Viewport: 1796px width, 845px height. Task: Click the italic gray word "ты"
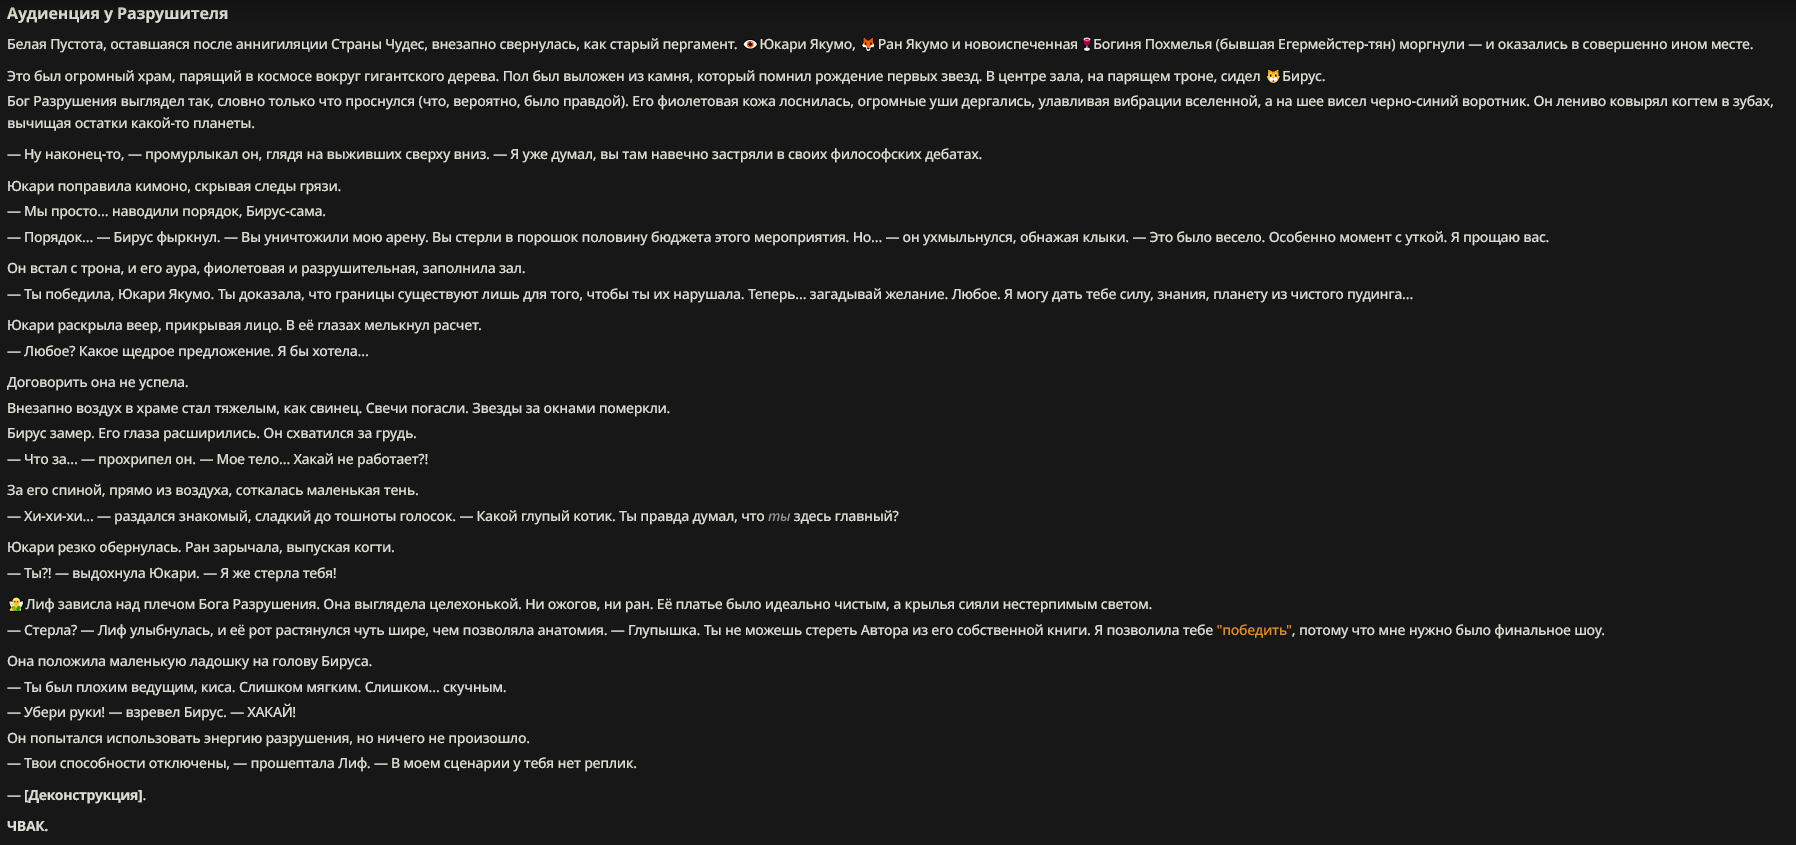(778, 516)
